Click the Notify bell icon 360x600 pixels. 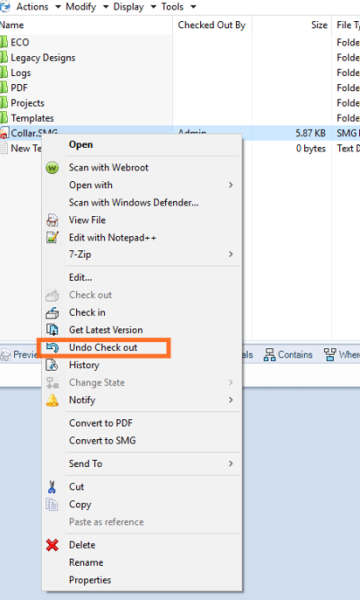pos(52,400)
